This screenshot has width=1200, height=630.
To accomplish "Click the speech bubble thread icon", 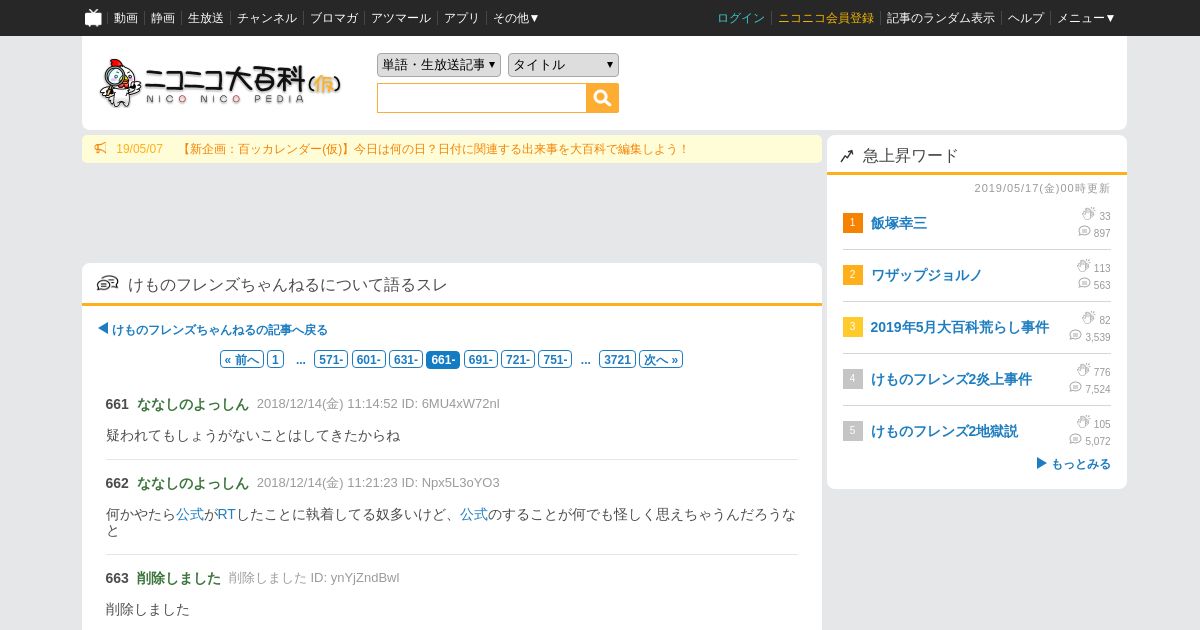I will 108,284.
